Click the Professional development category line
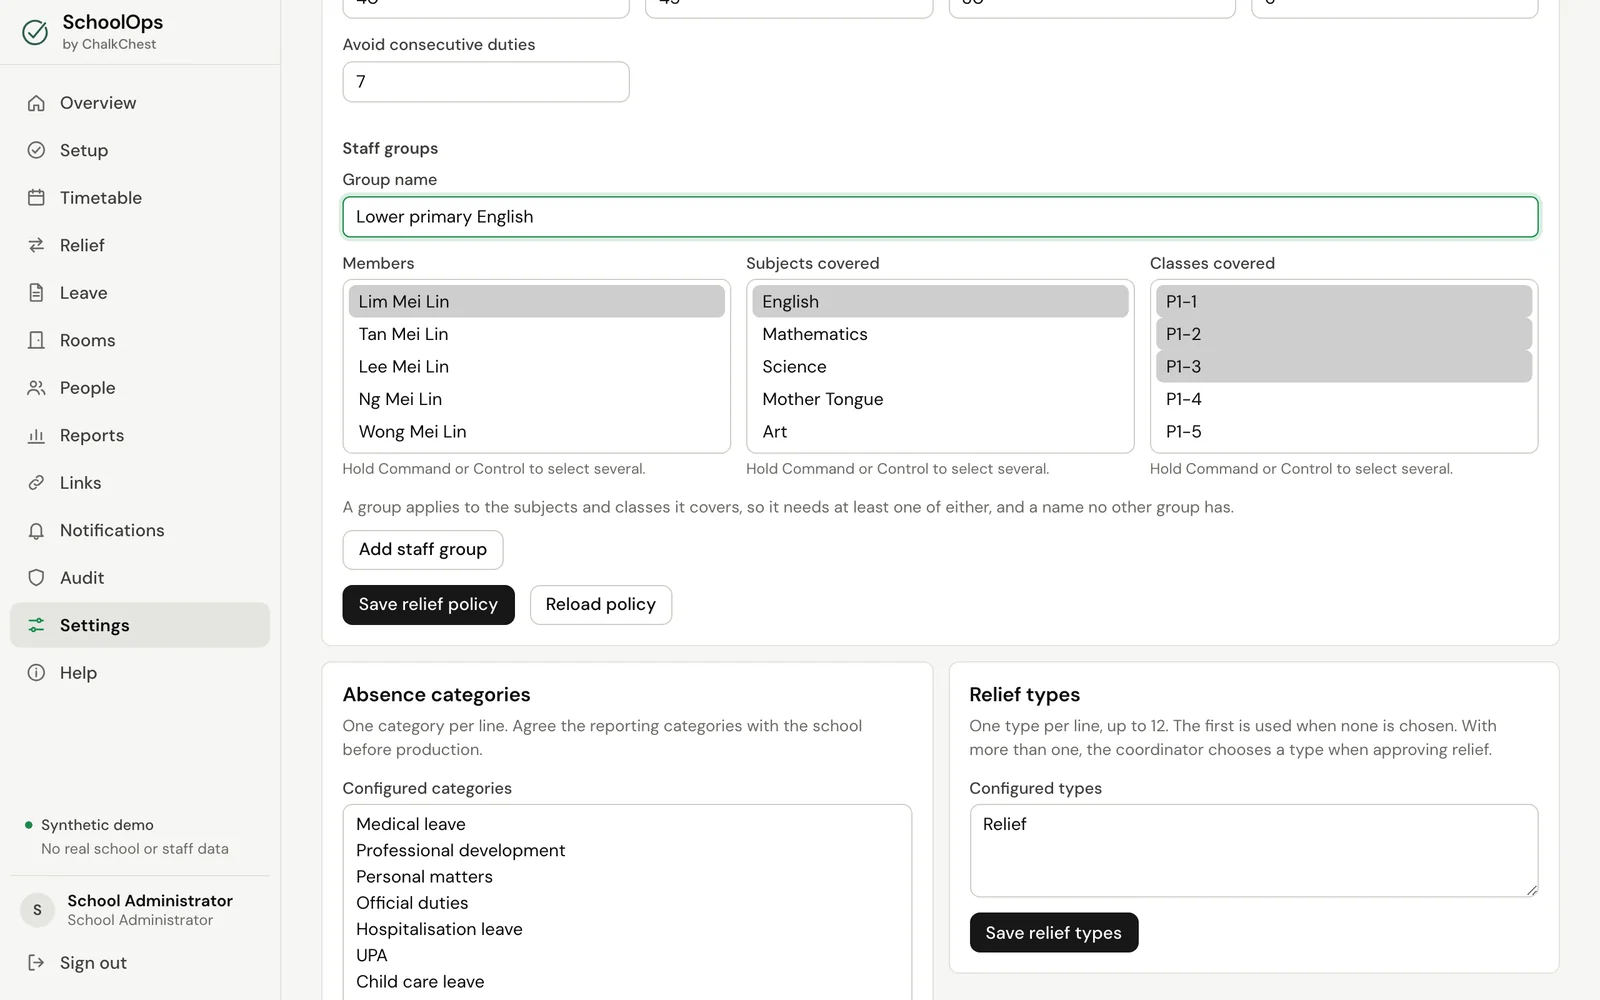Viewport: 1600px width, 1000px height. (x=461, y=850)
